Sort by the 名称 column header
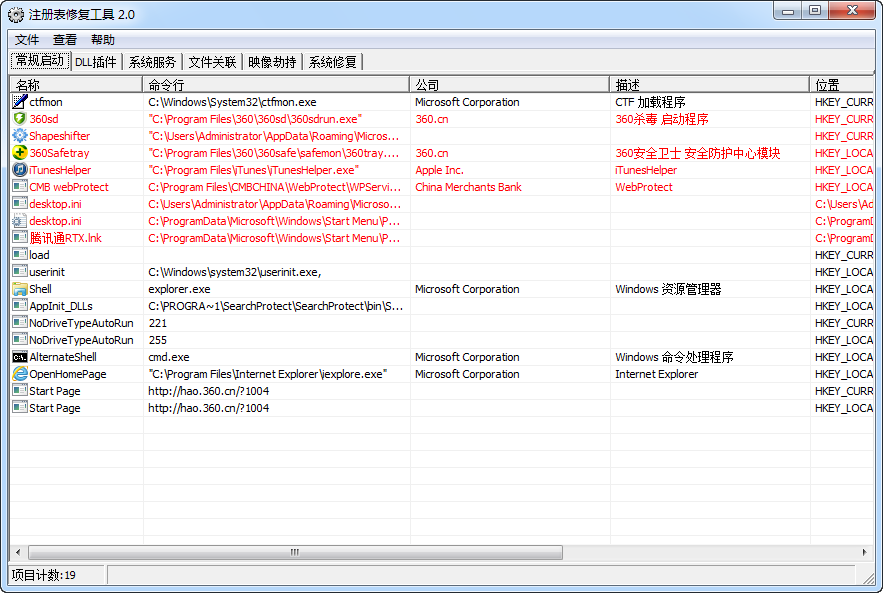 click(76, 85)
